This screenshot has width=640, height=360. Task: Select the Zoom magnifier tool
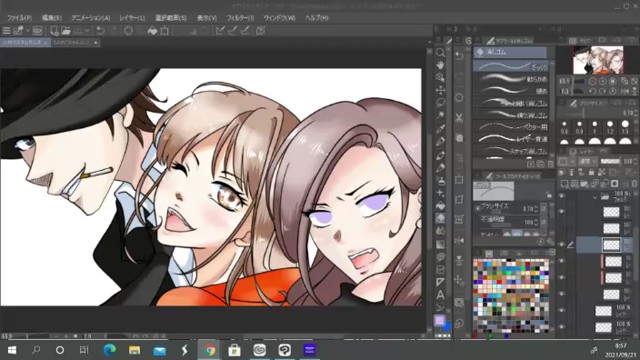pyautogui.click(x=440, y=53)
